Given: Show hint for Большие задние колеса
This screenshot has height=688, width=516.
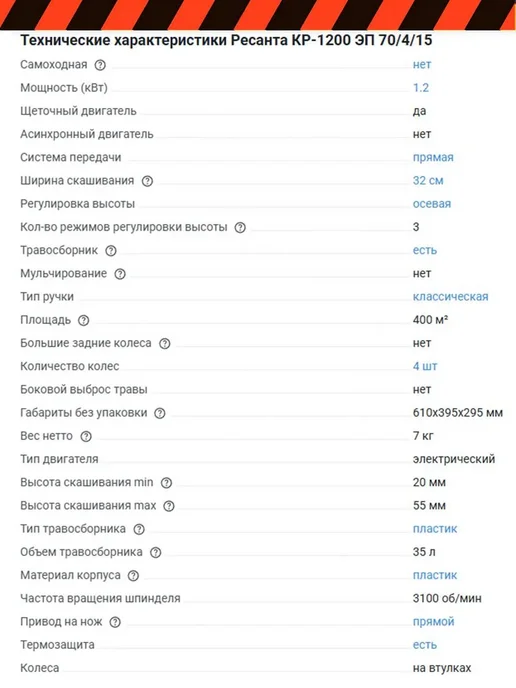Looking at the screenshot, I should 165,344.
